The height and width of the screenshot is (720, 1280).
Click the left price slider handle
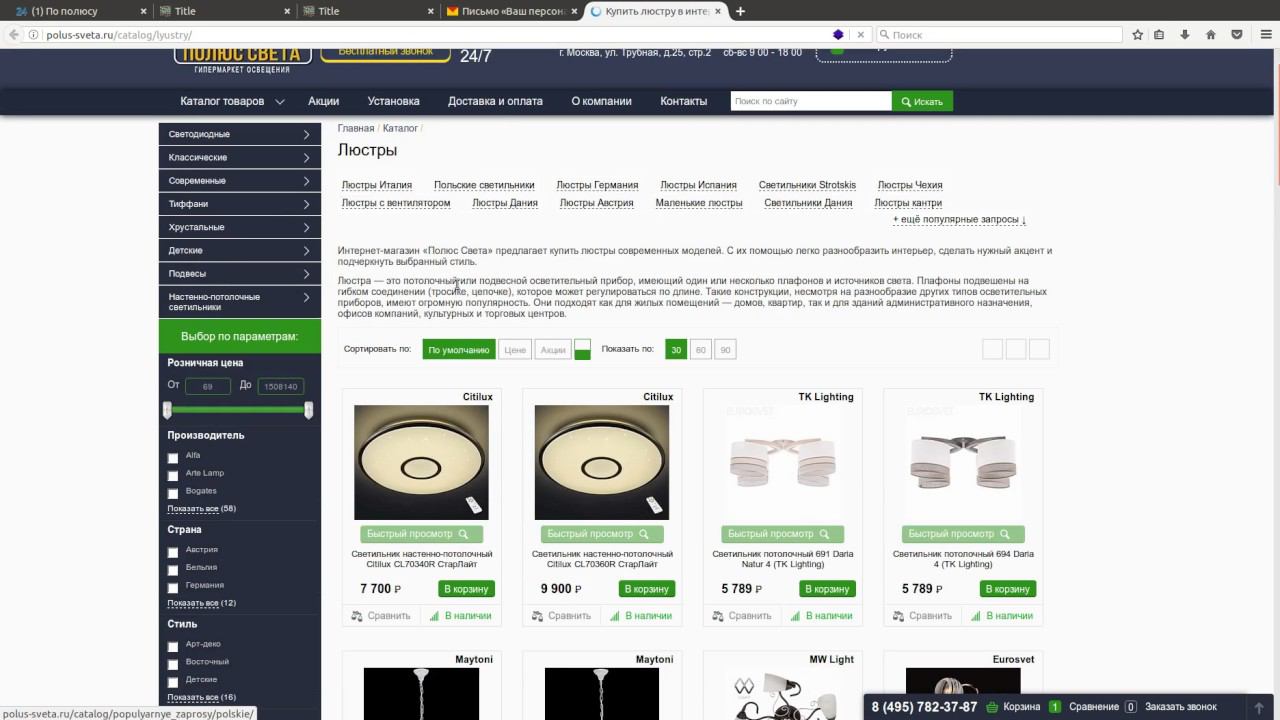coord(167,409)
